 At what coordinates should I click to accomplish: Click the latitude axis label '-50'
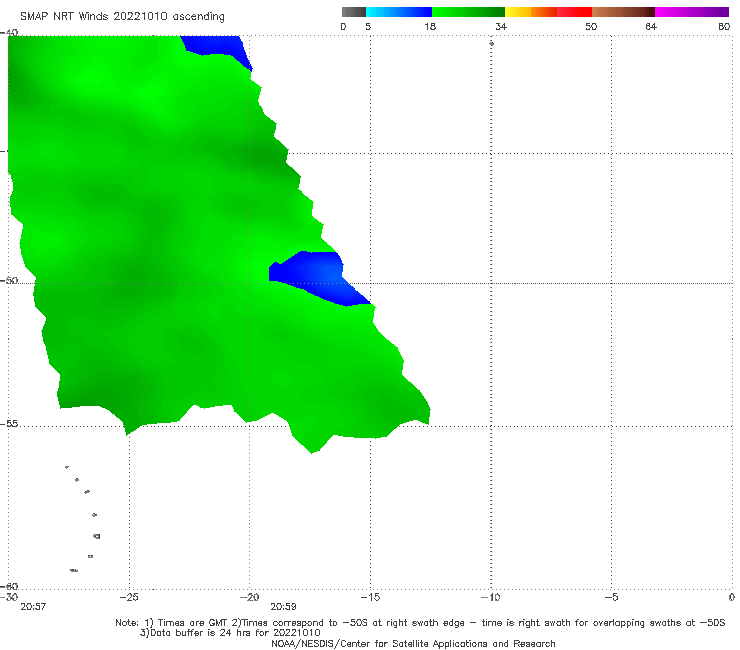point(9,280)
